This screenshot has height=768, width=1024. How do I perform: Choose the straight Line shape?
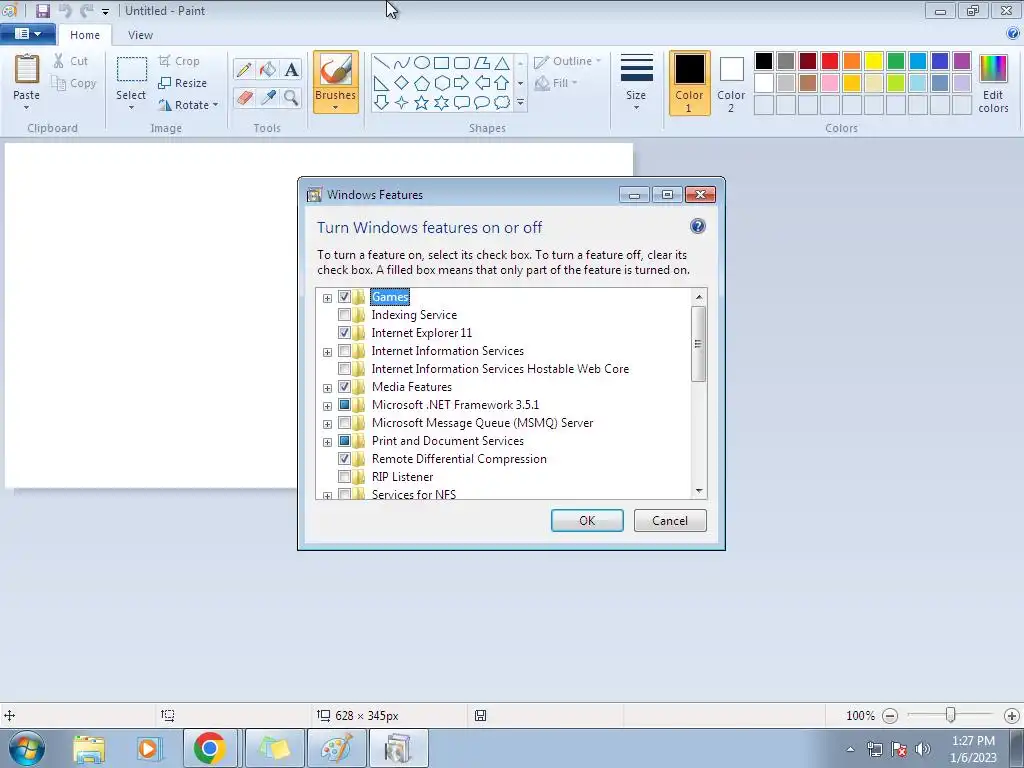[x=382, y=63]
